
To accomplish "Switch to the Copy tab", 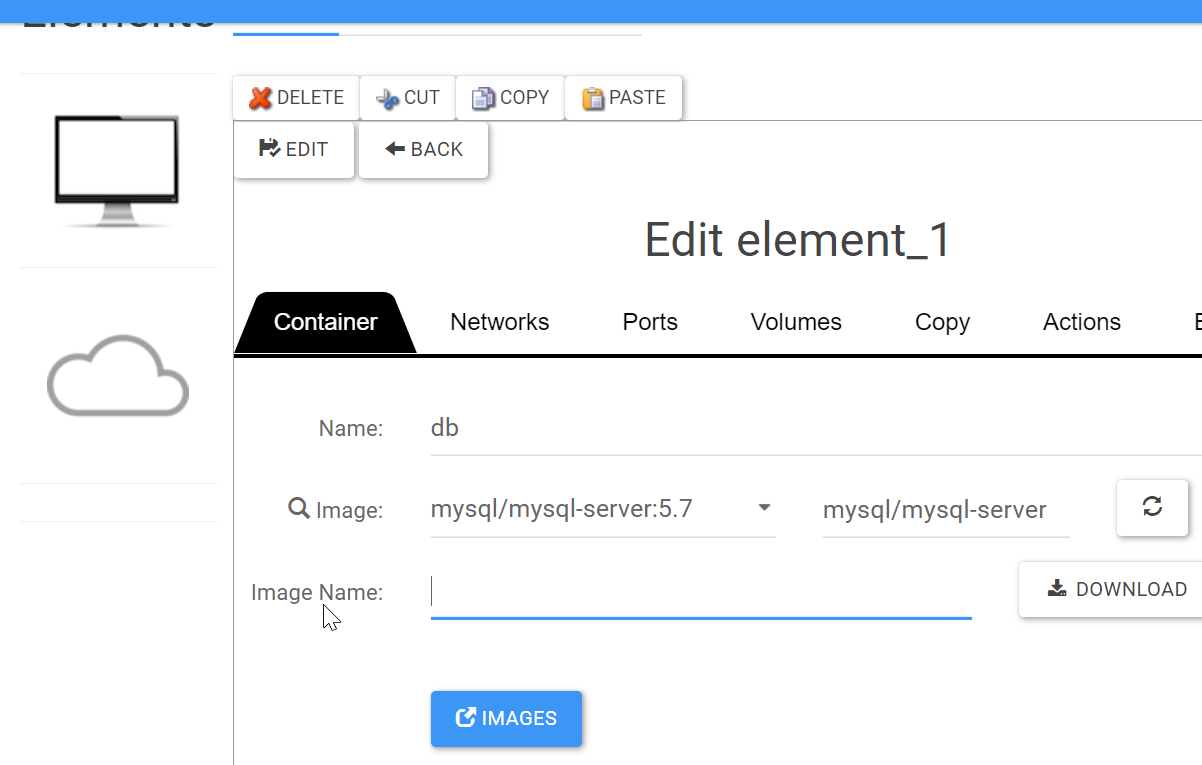I will coord(942,323).
